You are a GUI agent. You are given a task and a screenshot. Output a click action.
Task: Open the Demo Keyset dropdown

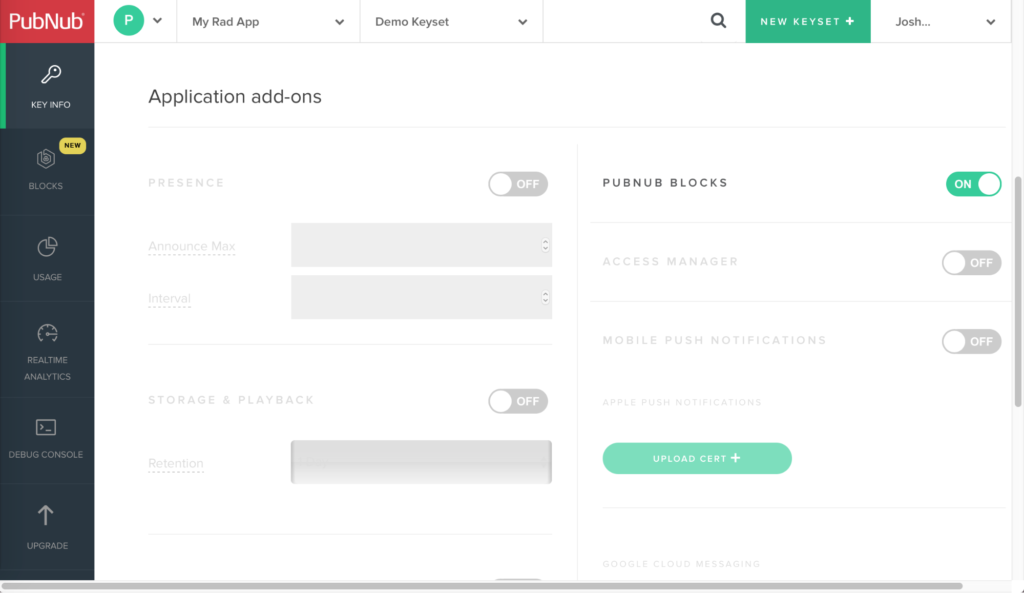point(450,20)
